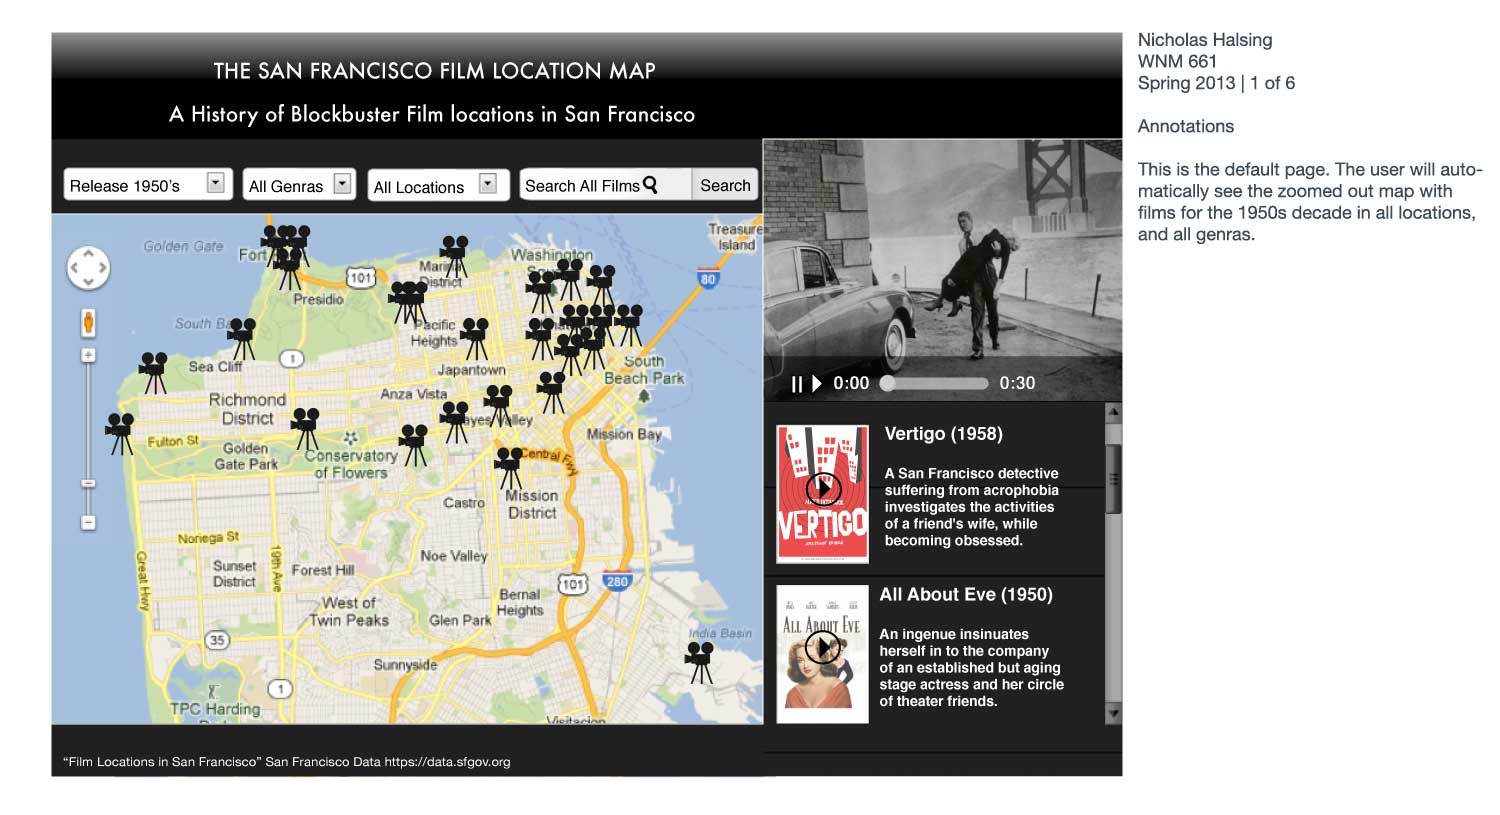This screenshot has height=815, width=1500.
Task: Click the 0:30 video duration text
Action: [x=1017, y=383]
